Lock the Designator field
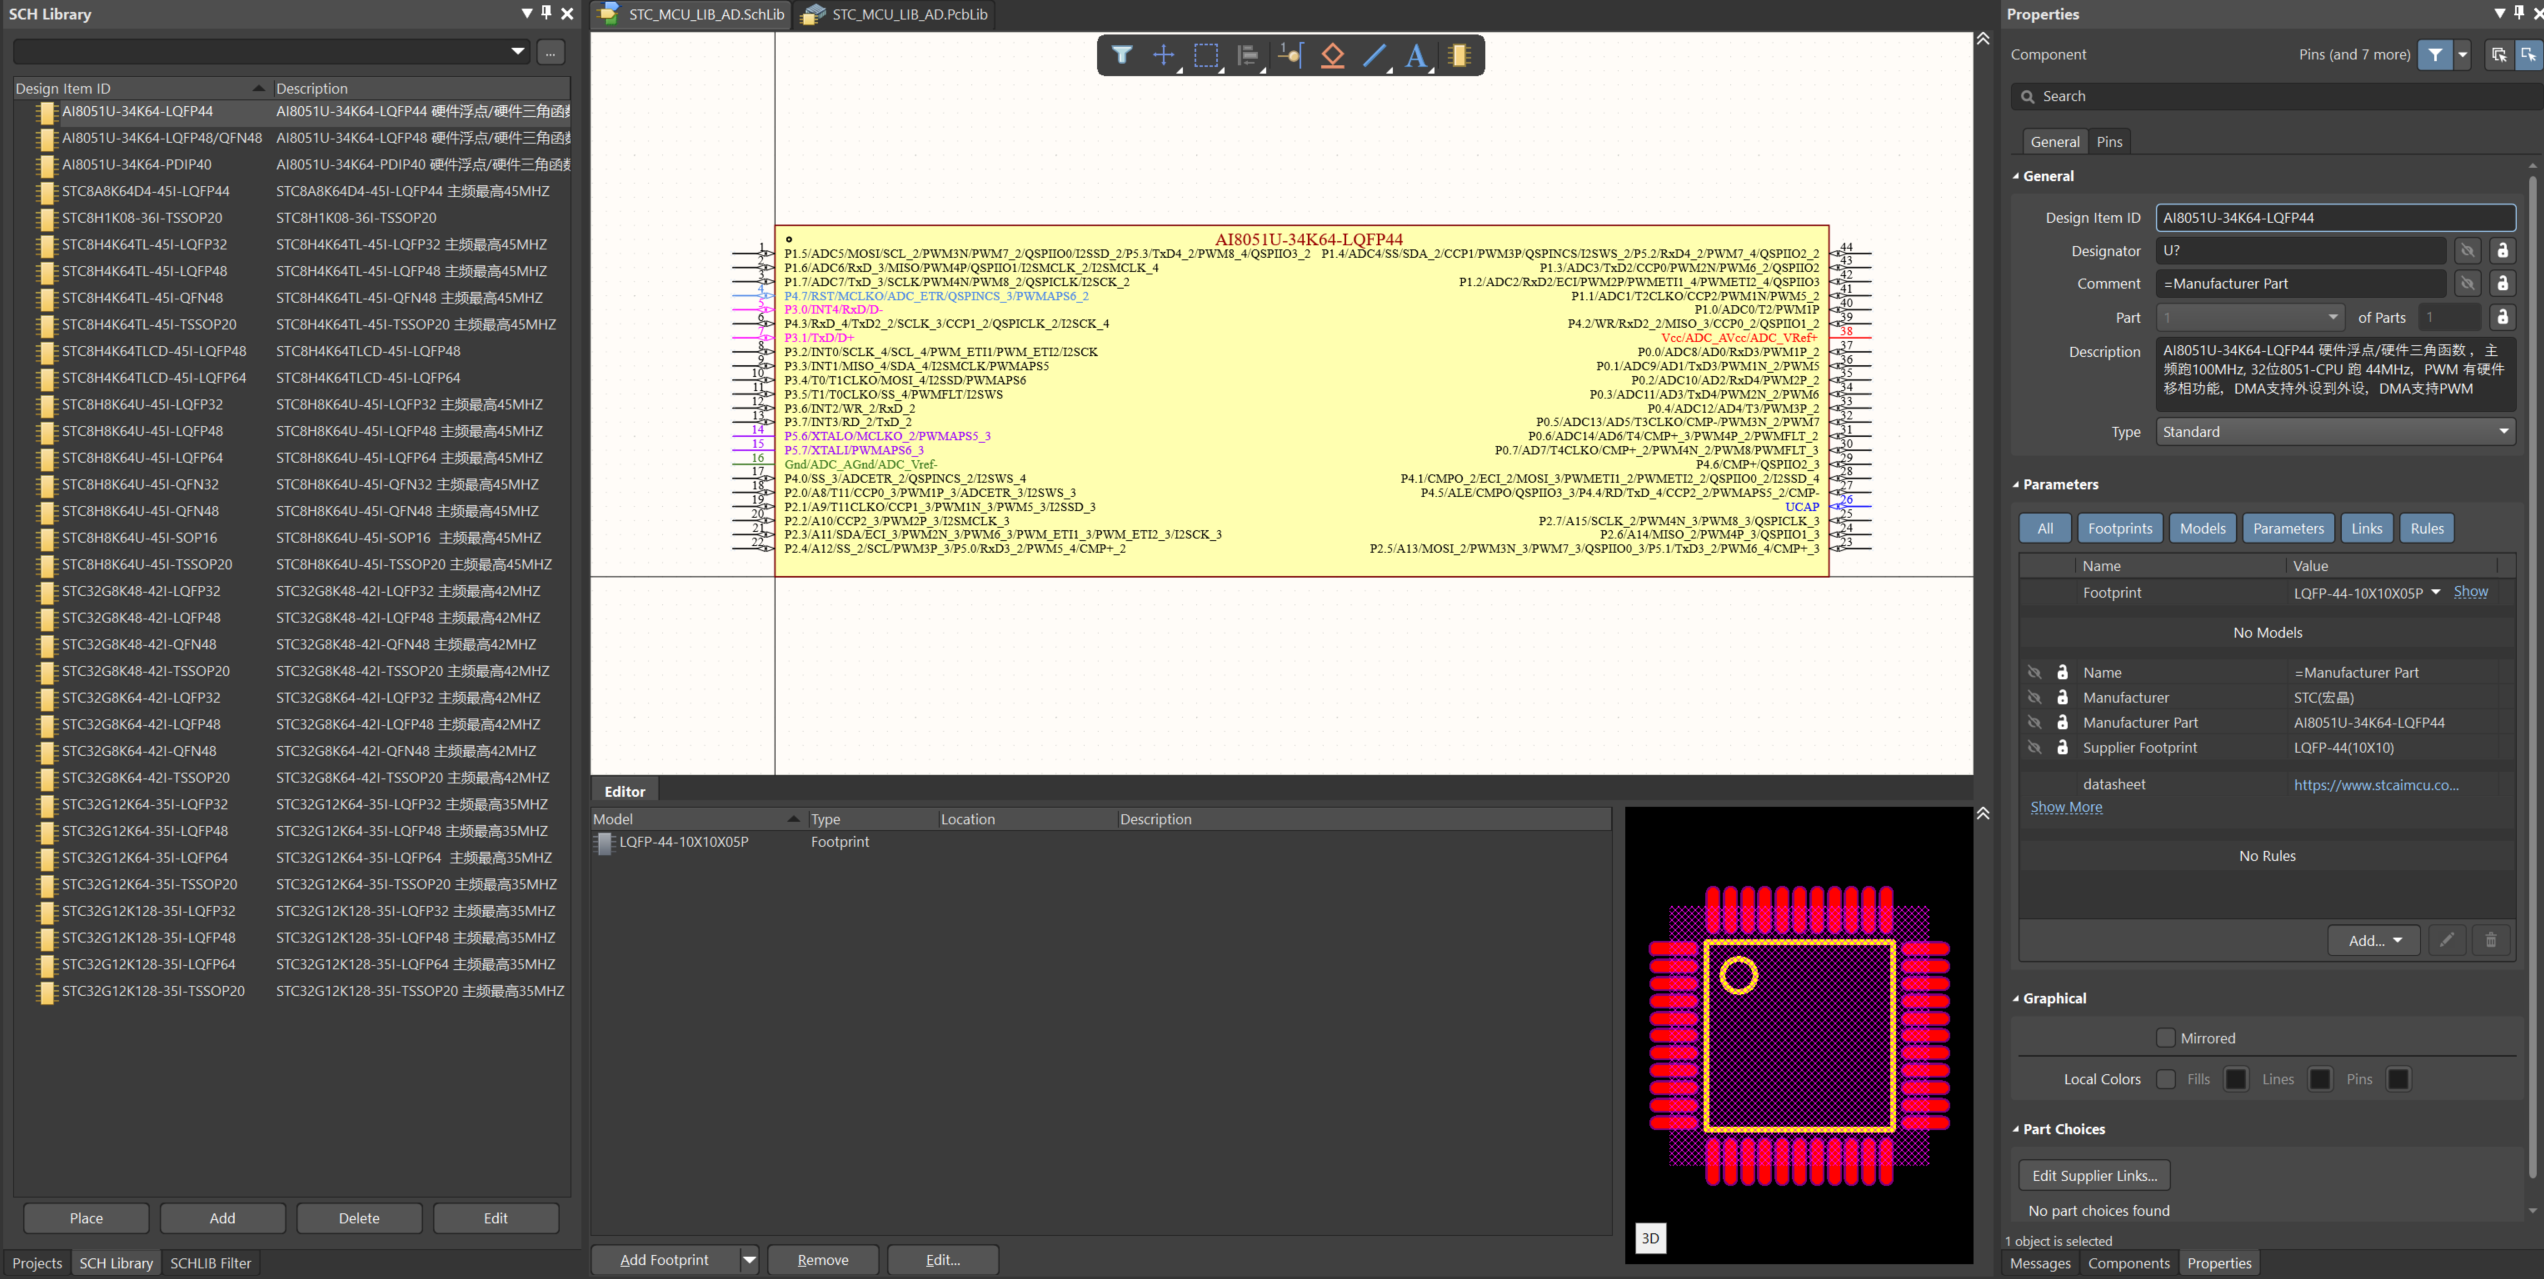 pos(2502,251)
